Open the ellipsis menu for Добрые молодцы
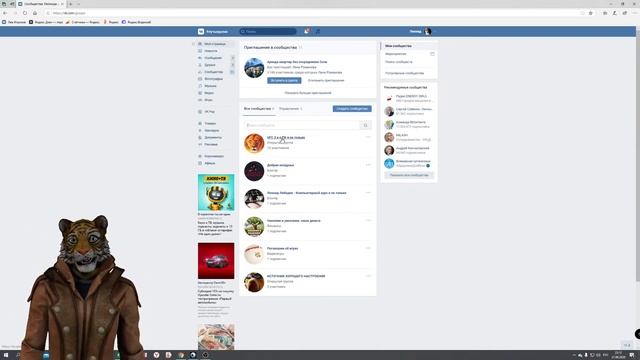The image size is (640, 360). [368, 165]
